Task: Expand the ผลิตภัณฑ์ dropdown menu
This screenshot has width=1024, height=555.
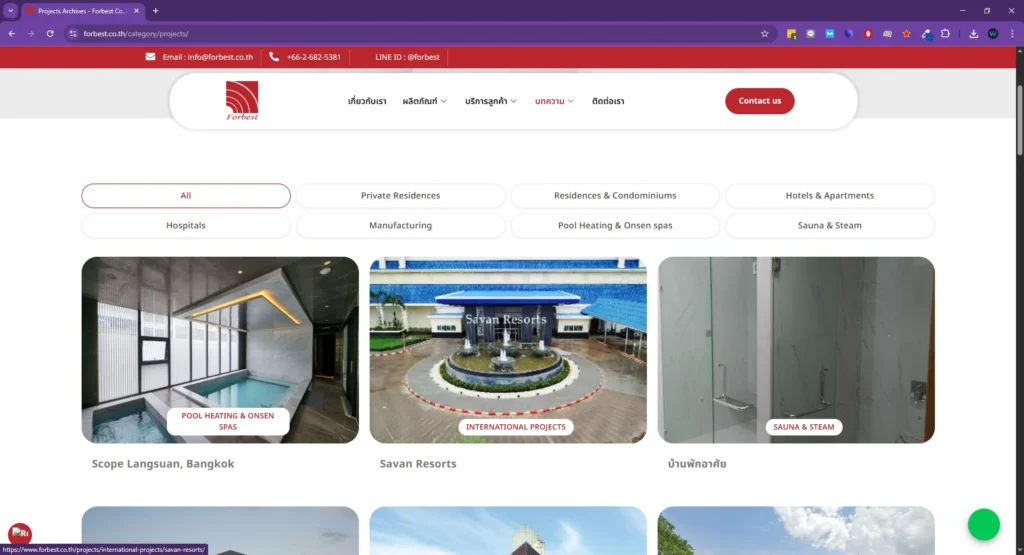Action: coord(424,101)
